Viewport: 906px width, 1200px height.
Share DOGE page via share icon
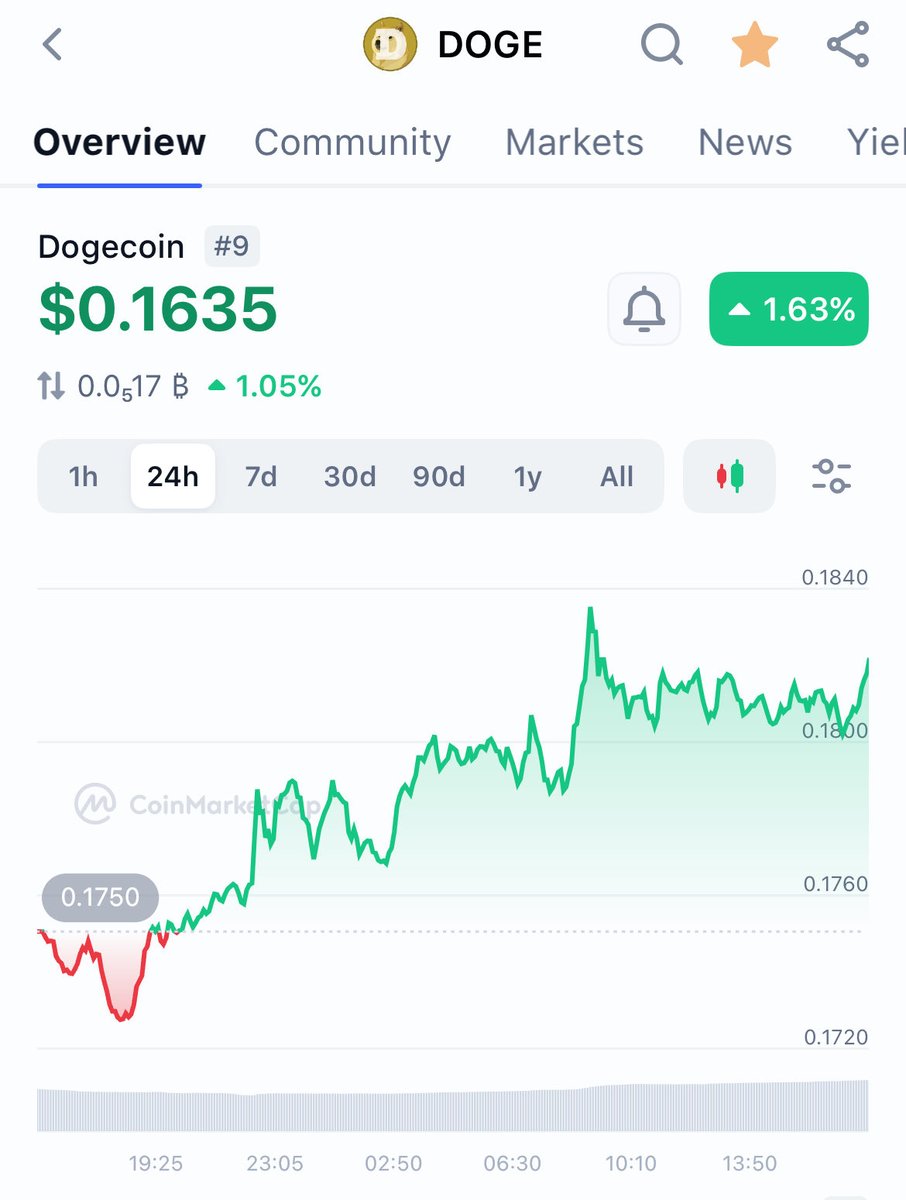(x=848, y=45)
